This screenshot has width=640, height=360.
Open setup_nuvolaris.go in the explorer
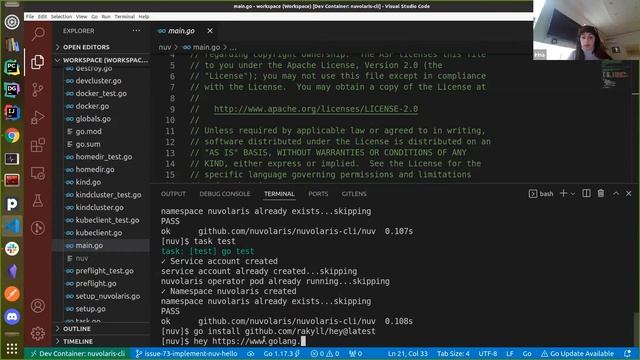pos(108,296)
